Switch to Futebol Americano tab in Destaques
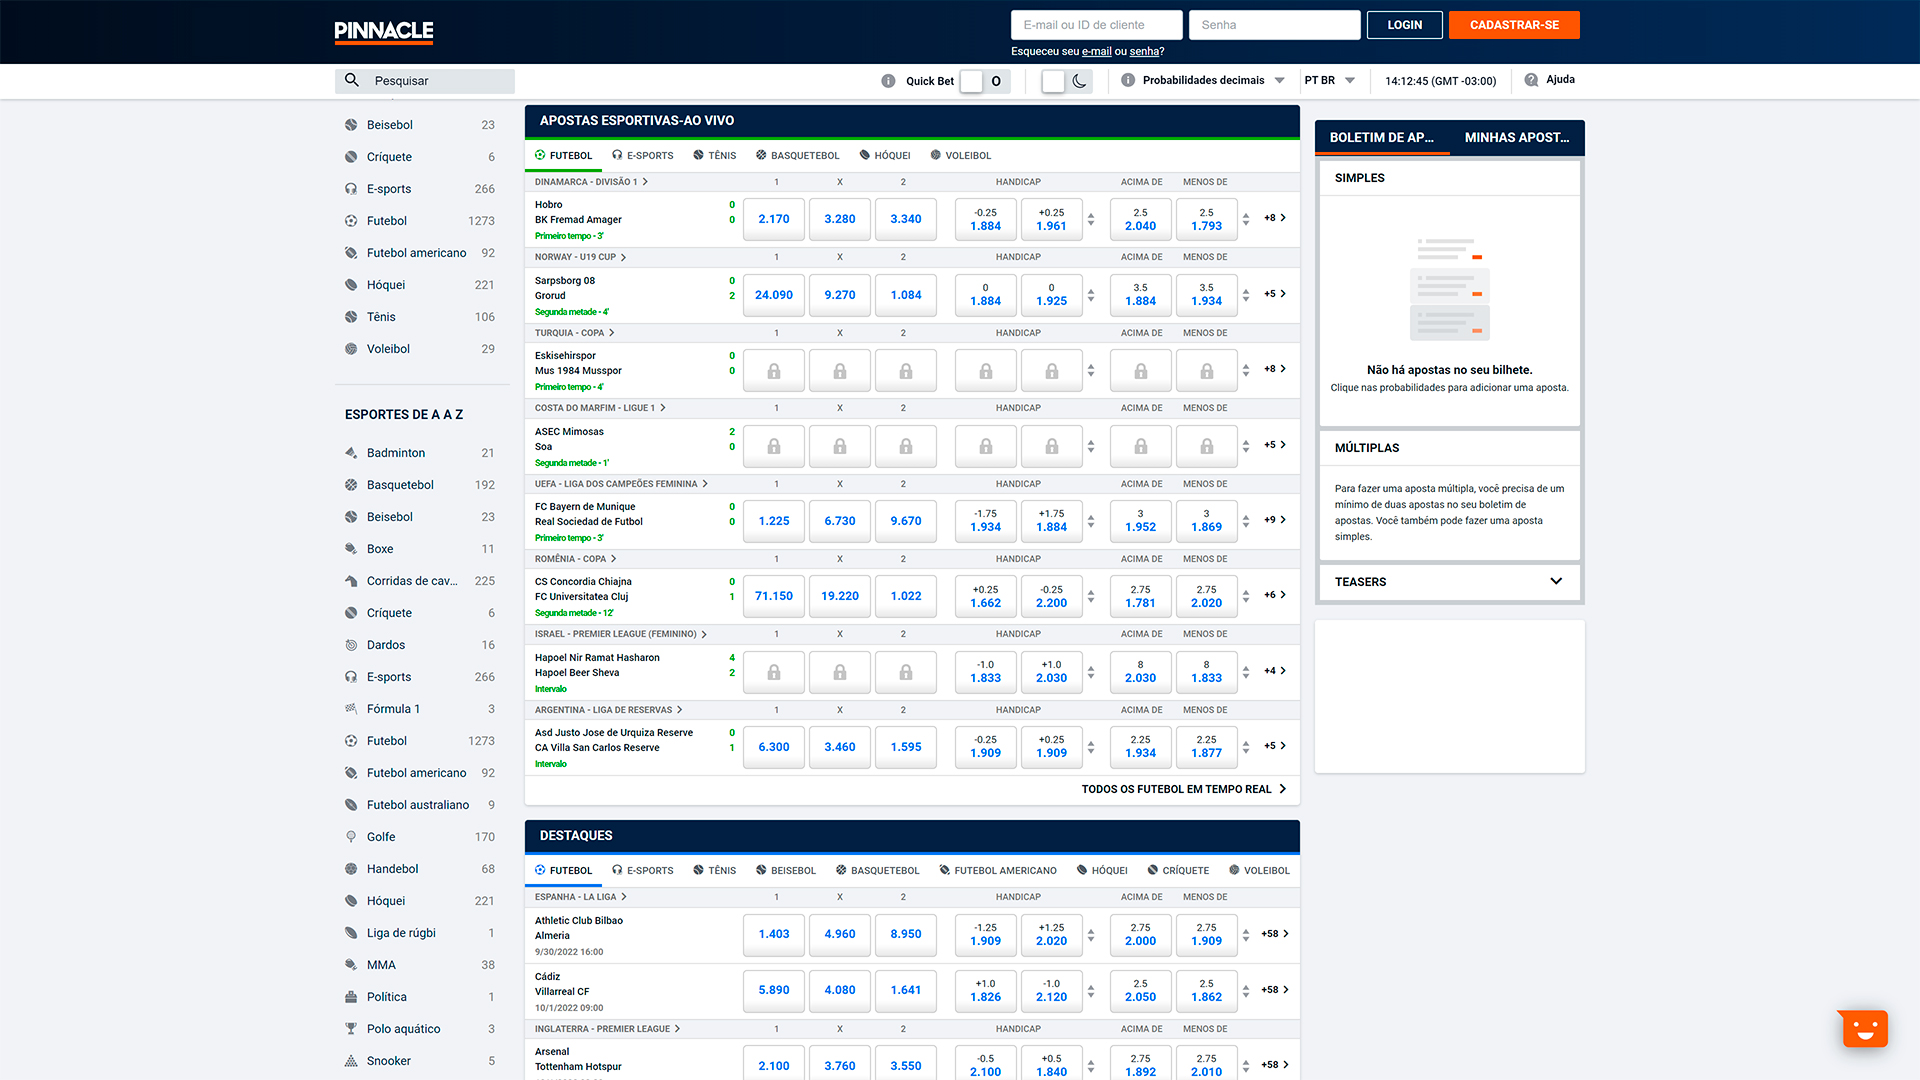The height and width of the screenshot is (1080, 1920). 998,870
